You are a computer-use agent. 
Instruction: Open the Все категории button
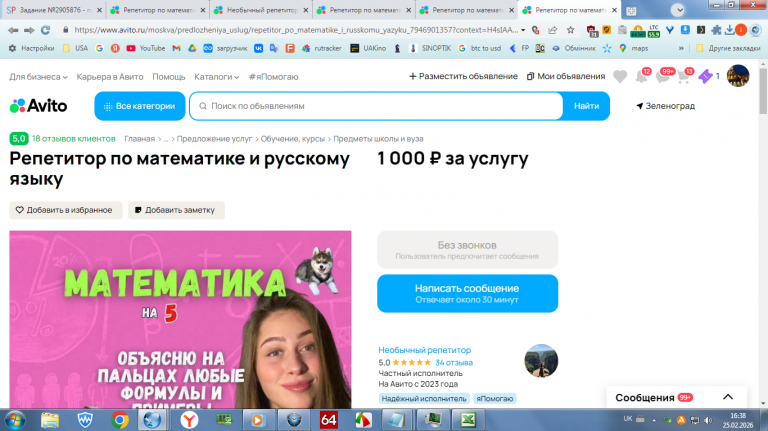coord(140,106)
